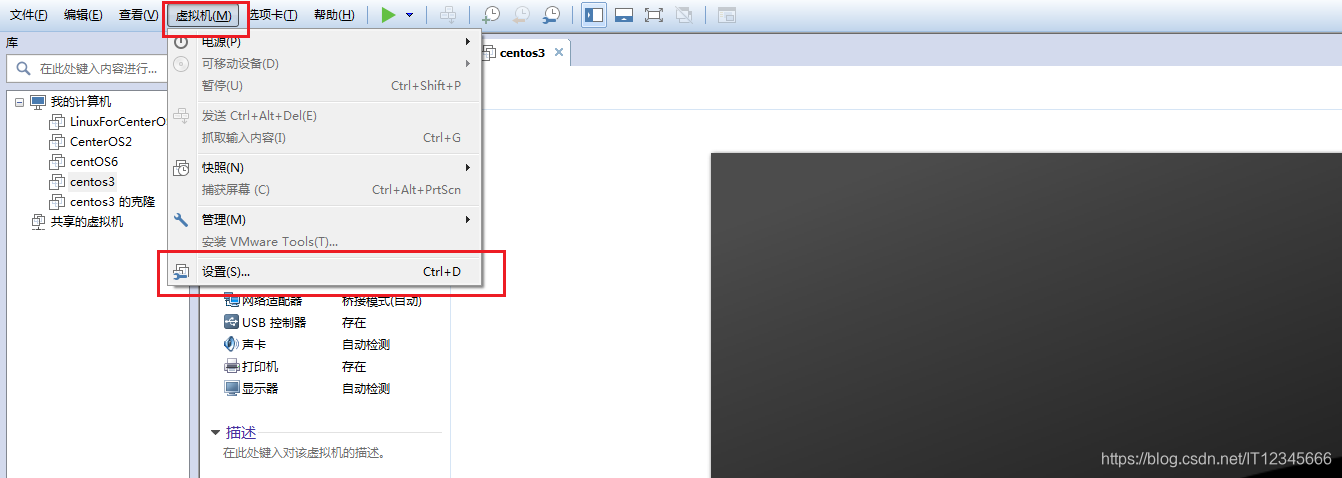Click the wrench icon beside 管理(M)
The image size is (1342, 478).
pos(181,220)
